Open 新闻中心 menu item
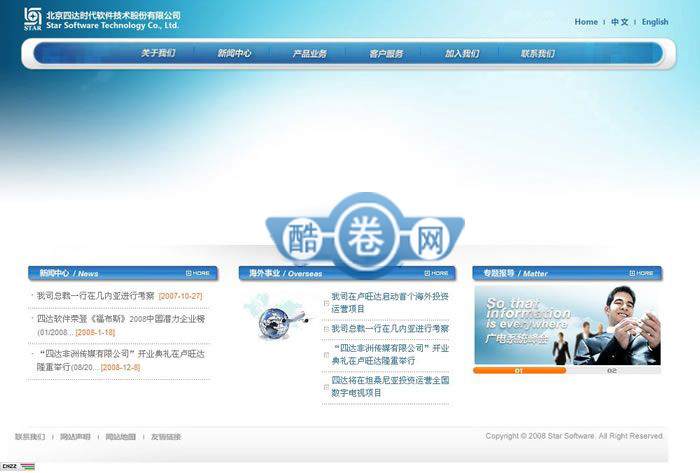 pos(234,54)
